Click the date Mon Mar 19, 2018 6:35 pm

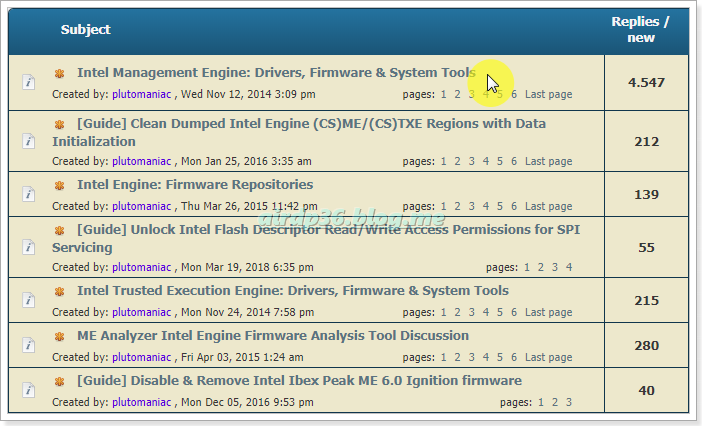pos(247,267)
